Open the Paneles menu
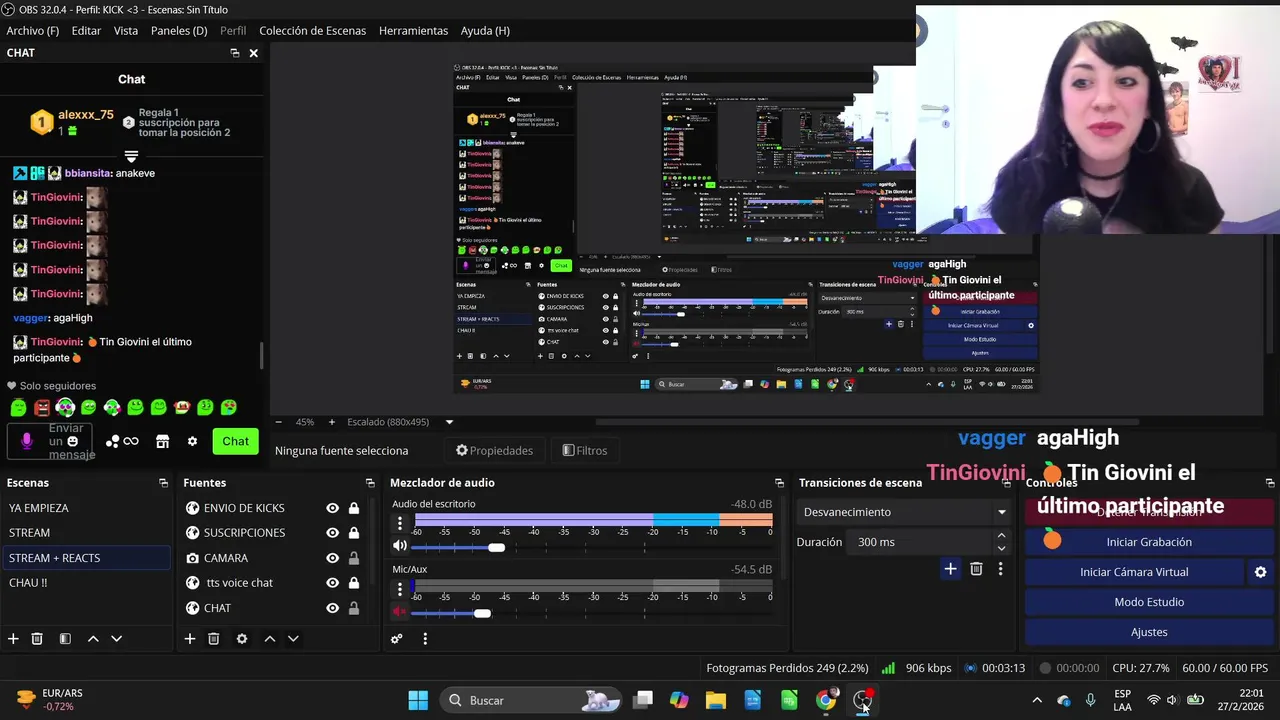 coord(179,31)
